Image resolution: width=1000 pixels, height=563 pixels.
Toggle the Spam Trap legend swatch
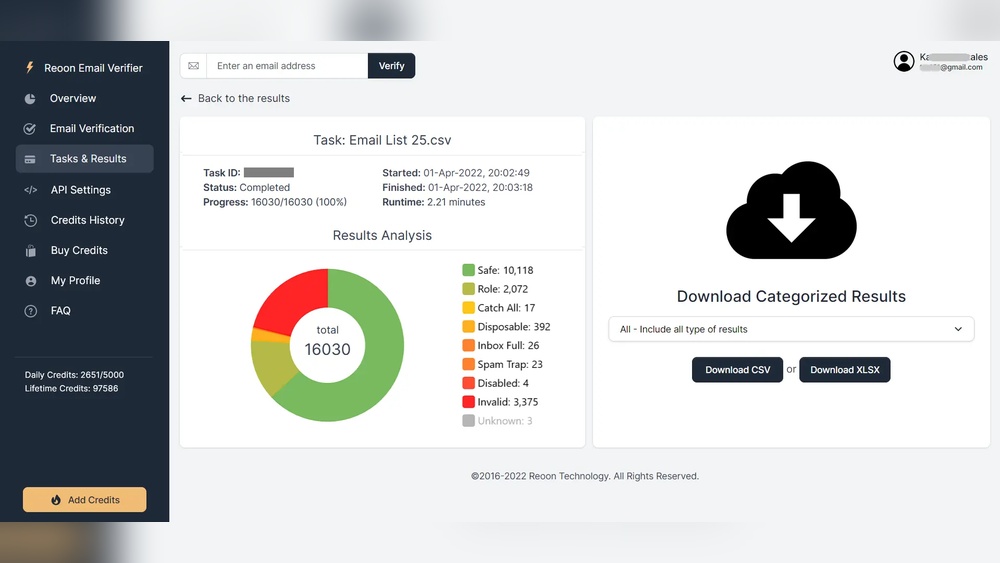click(x=469, y=364)
